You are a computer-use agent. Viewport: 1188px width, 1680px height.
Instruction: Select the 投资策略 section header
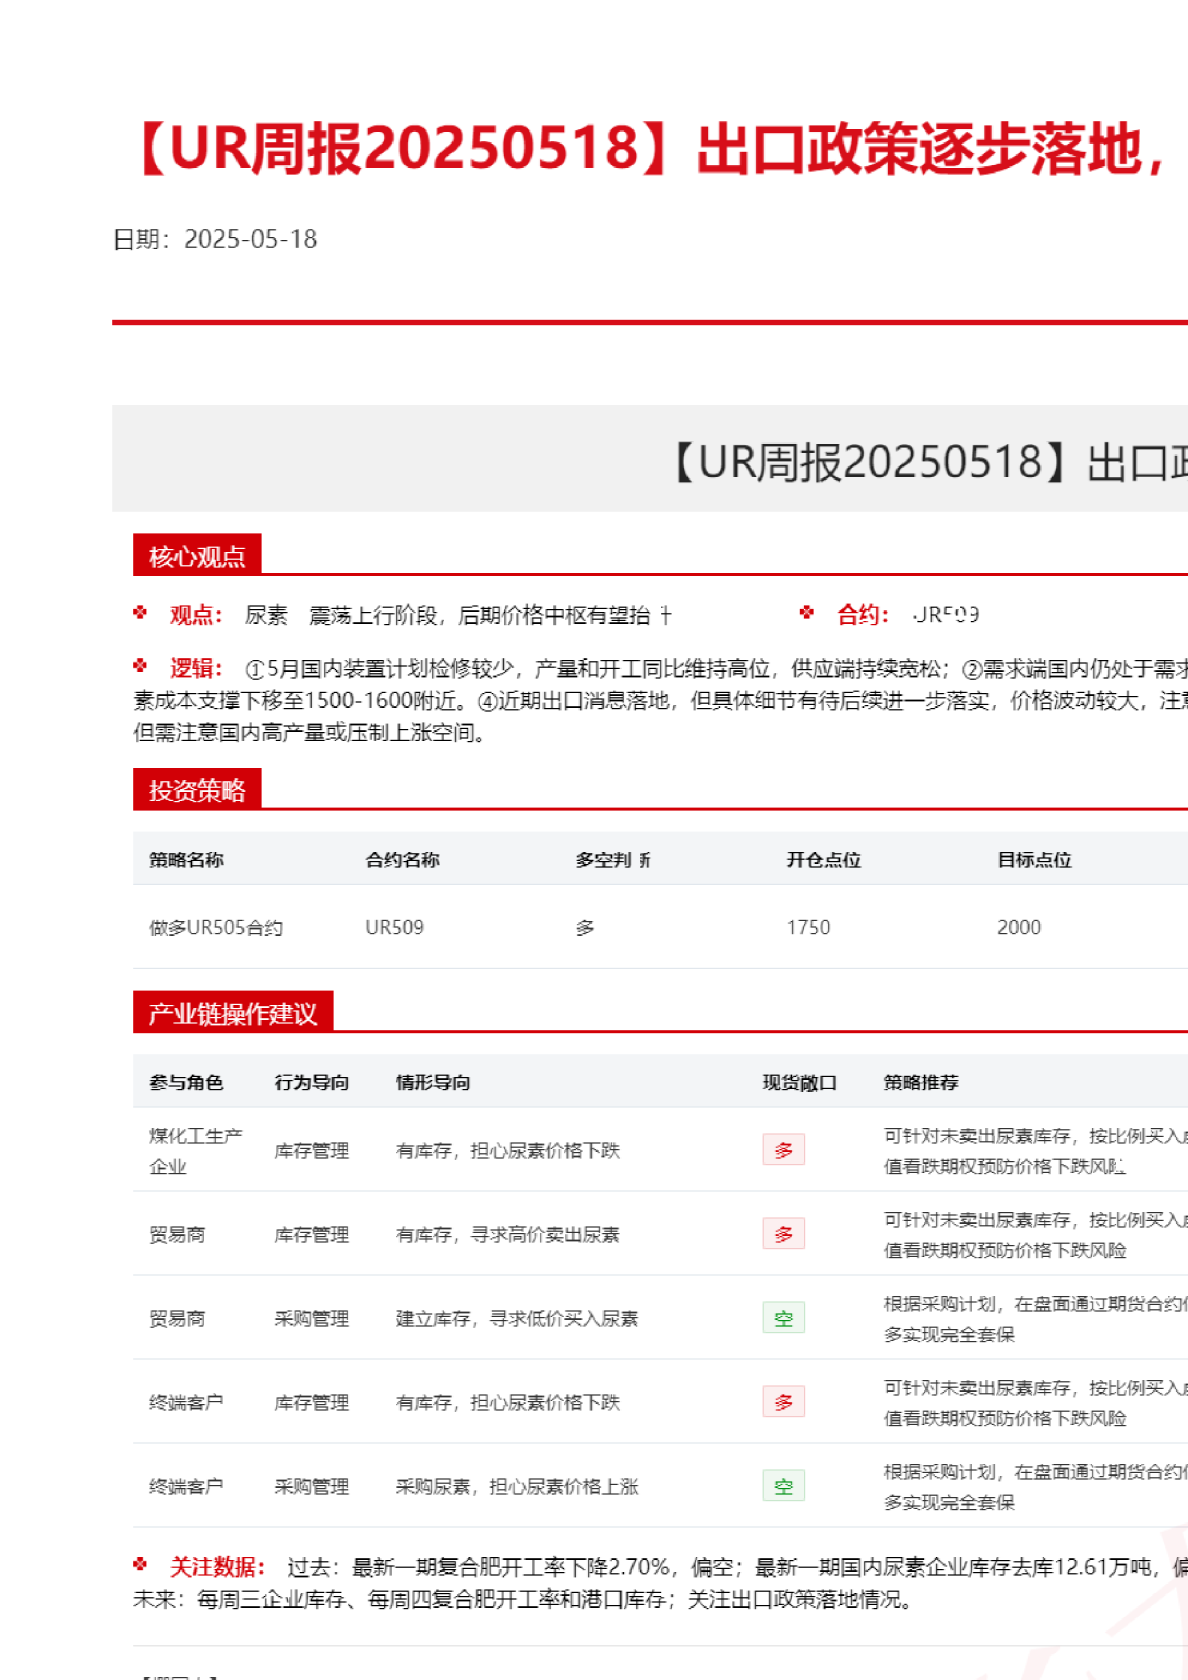pos(197,790)
